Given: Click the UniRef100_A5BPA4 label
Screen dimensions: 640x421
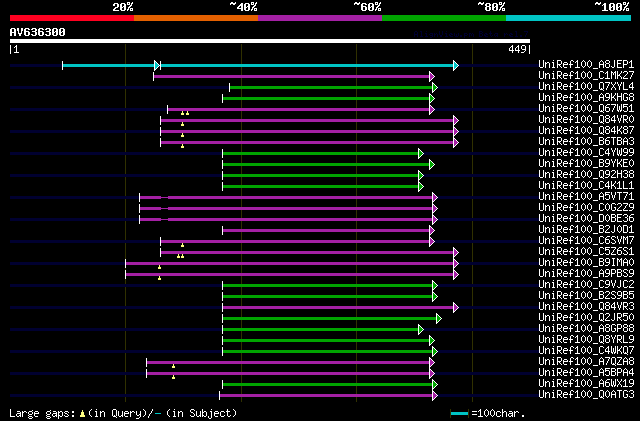Looking at the screenshot, I should [586, 373].
